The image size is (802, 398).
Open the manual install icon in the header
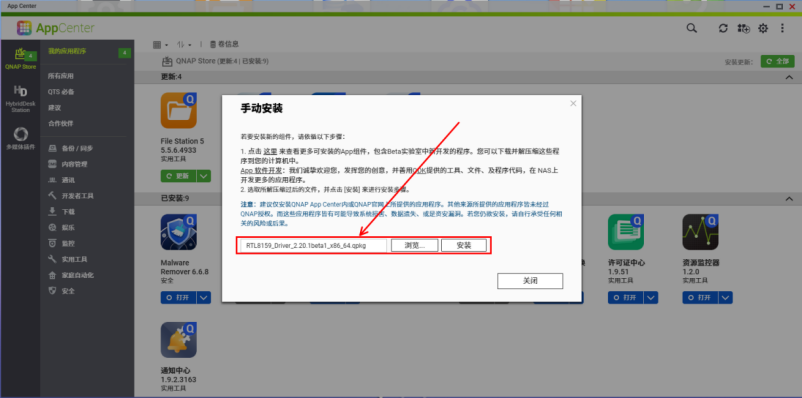click(743, 29)
